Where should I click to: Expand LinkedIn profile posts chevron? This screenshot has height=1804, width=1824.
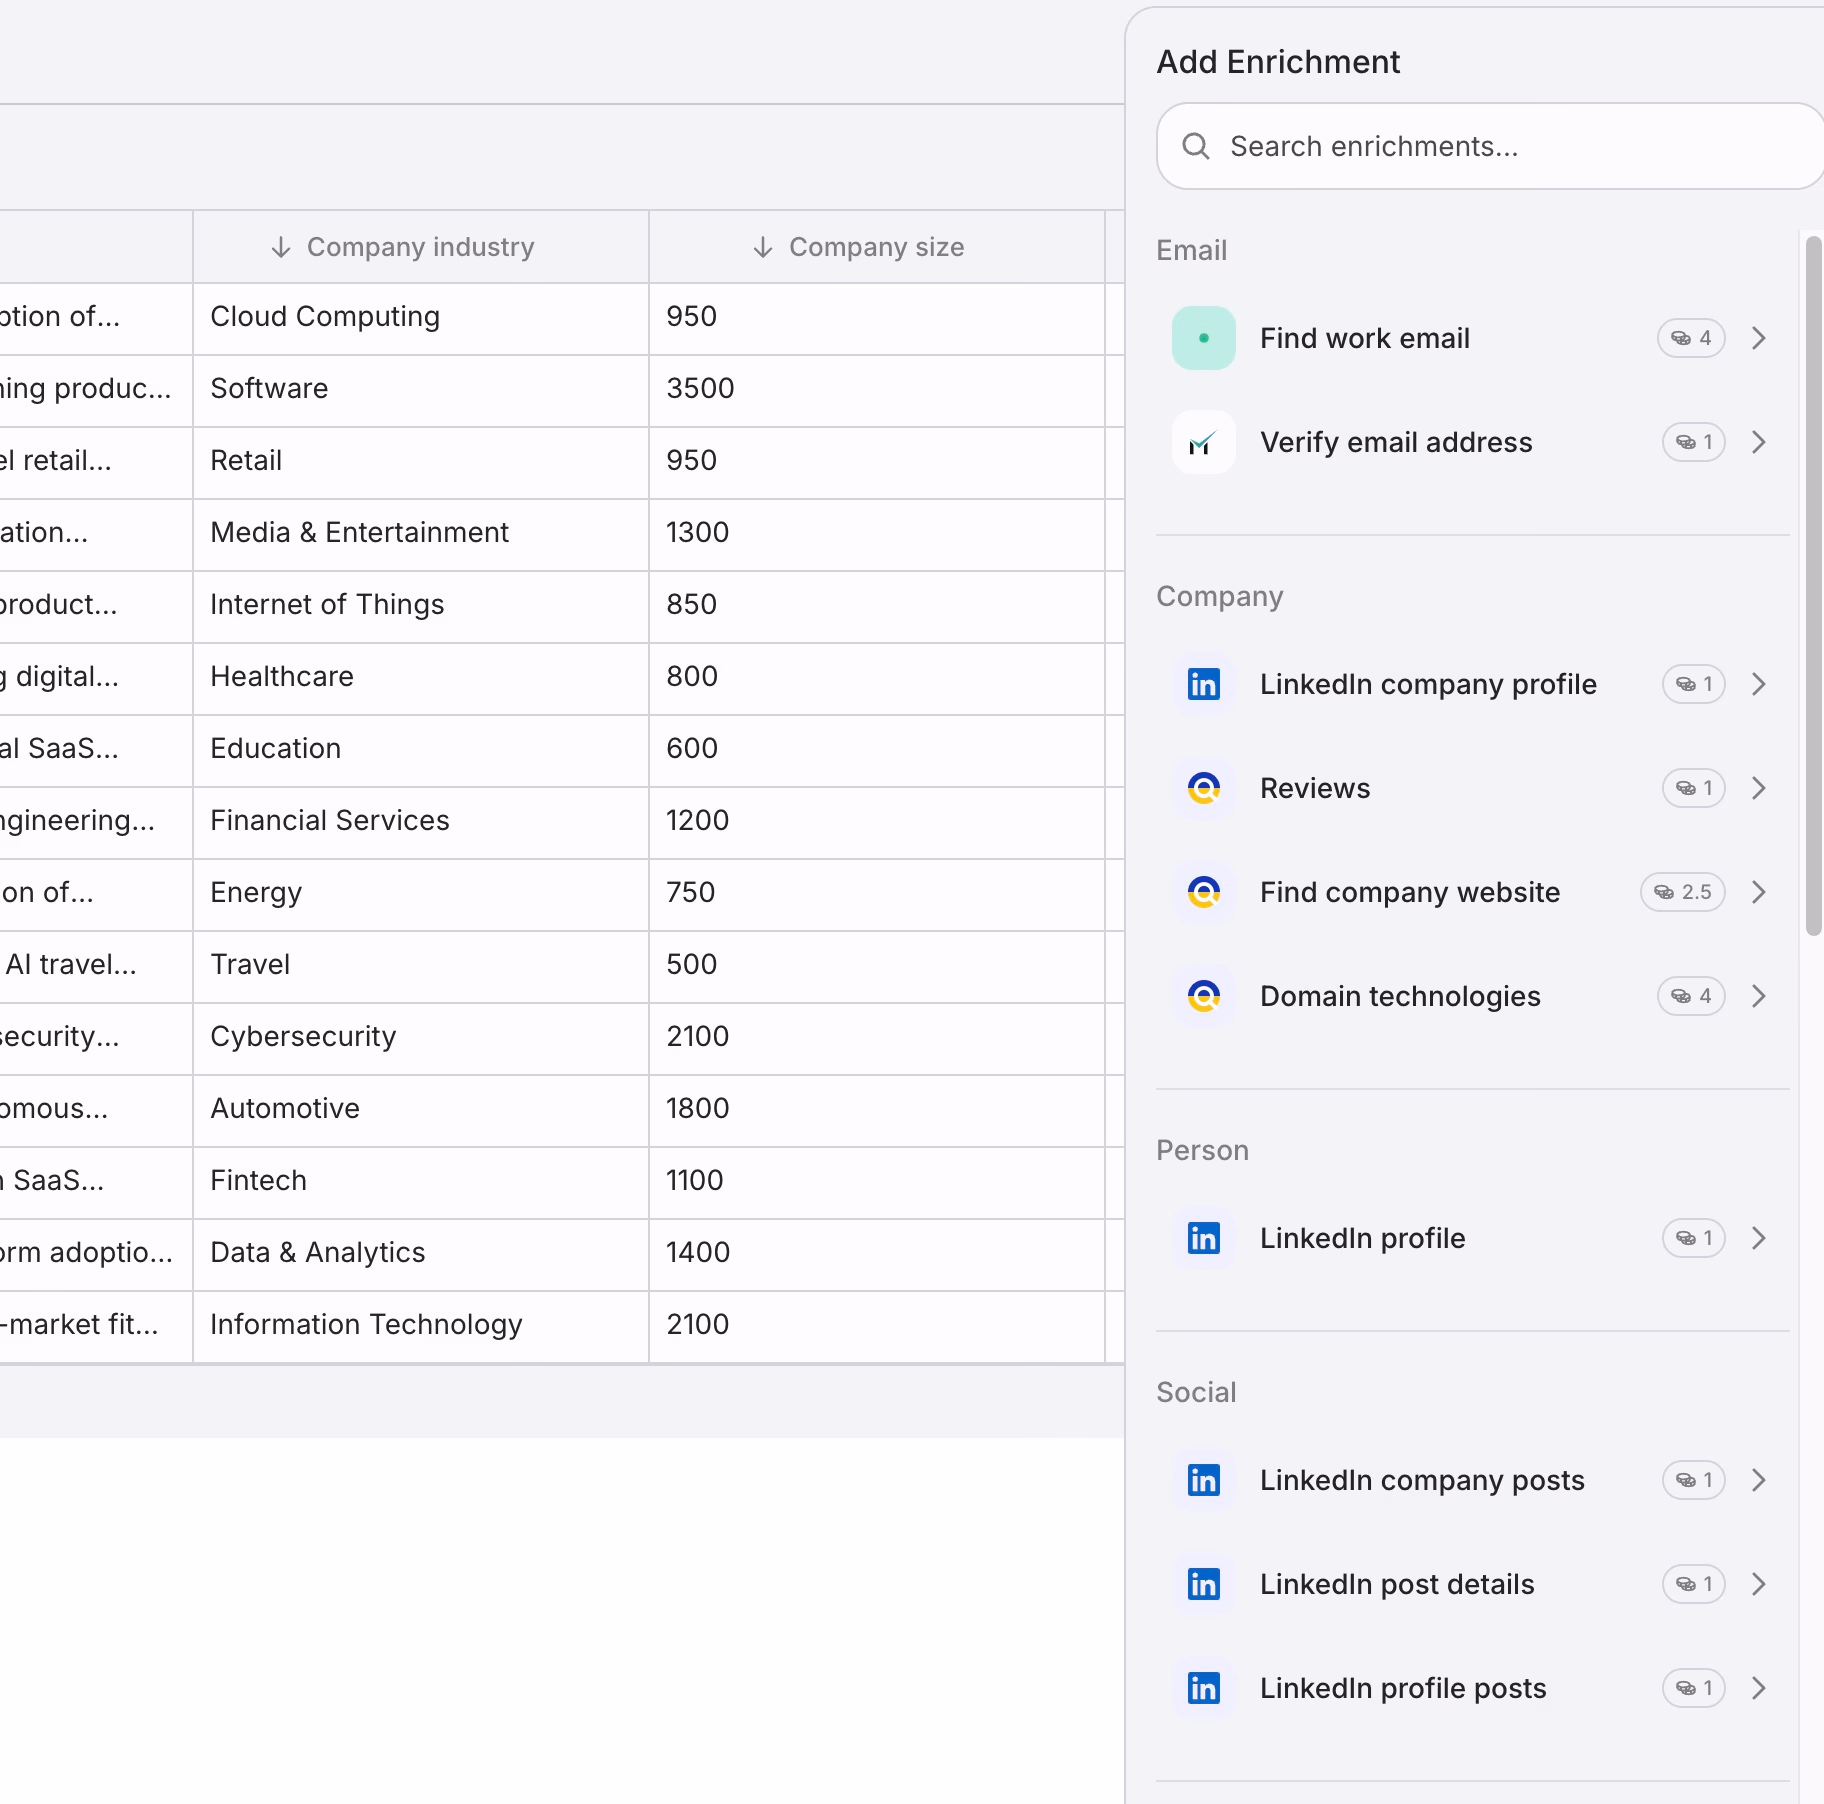pyautogui.click(x=1759, y=1688)
